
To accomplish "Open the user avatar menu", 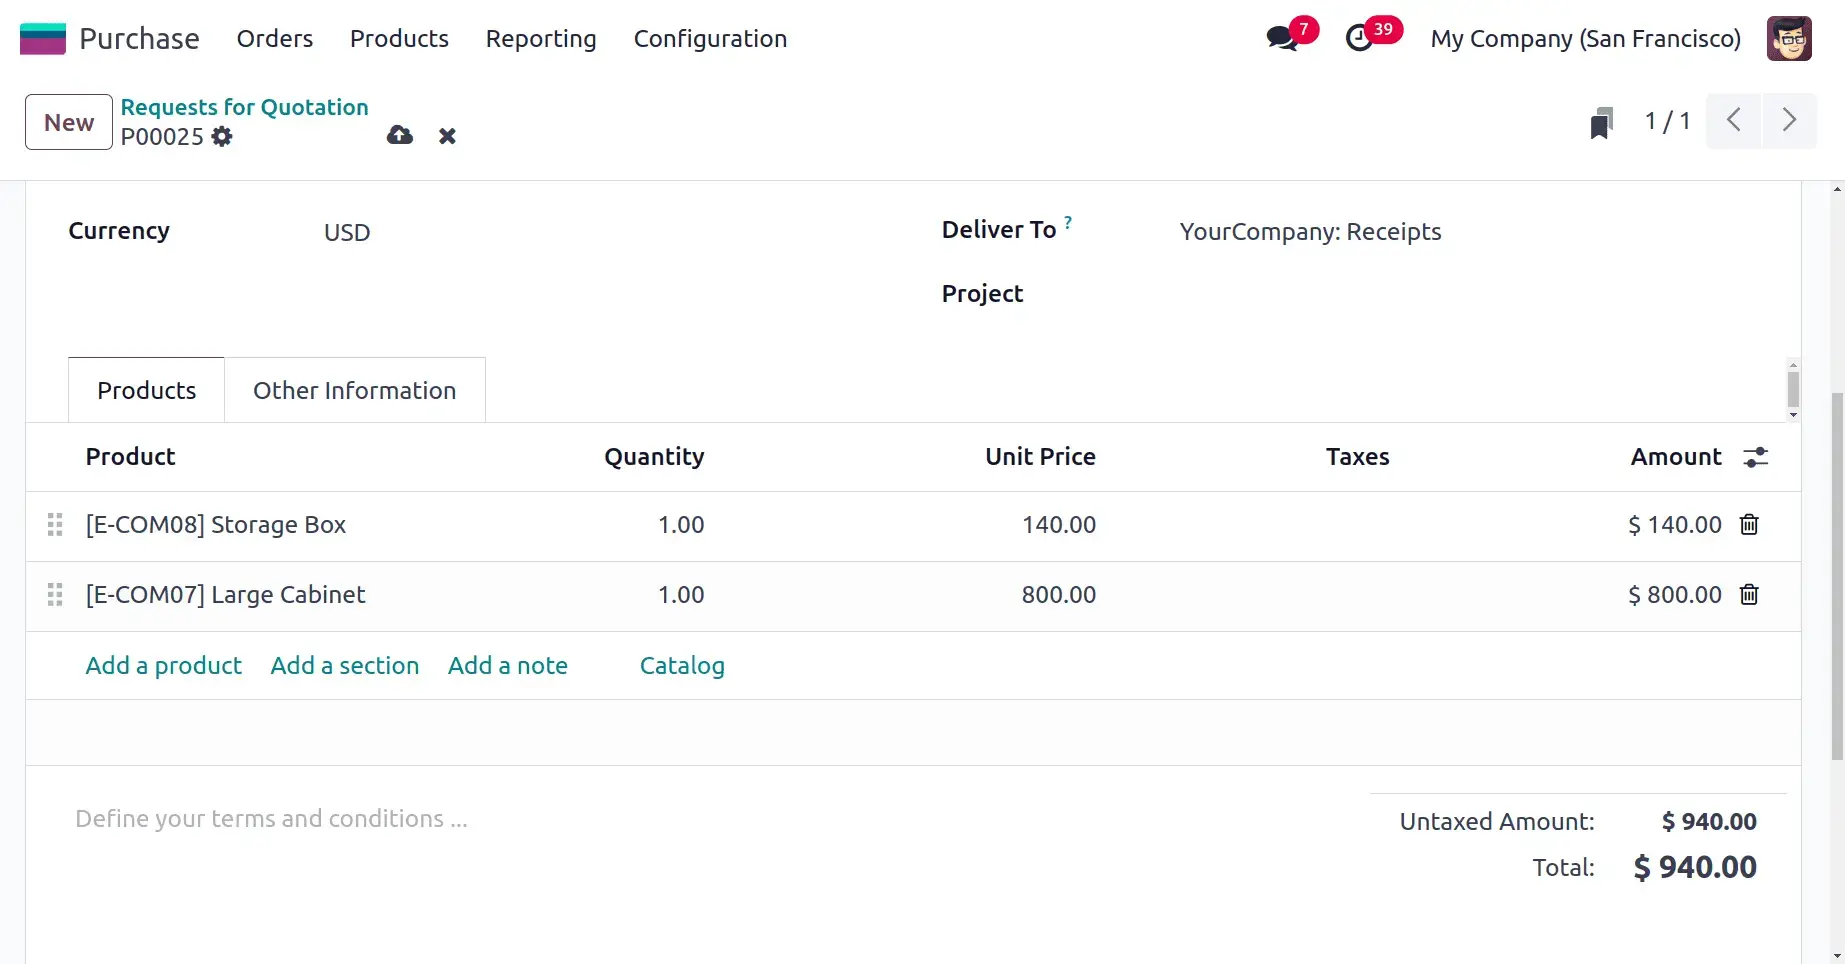I will coord(1789,39).
